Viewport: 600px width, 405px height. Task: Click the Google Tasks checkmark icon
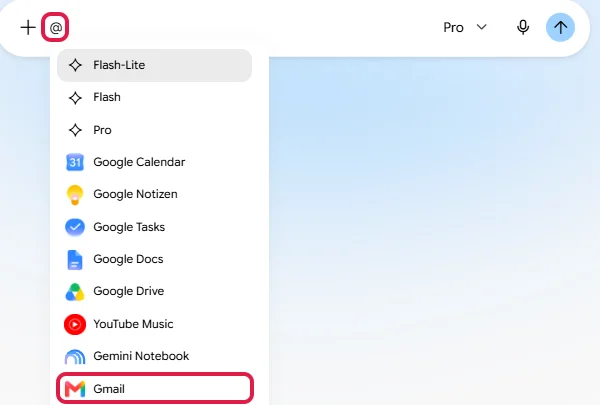click(x=75, y=227)
